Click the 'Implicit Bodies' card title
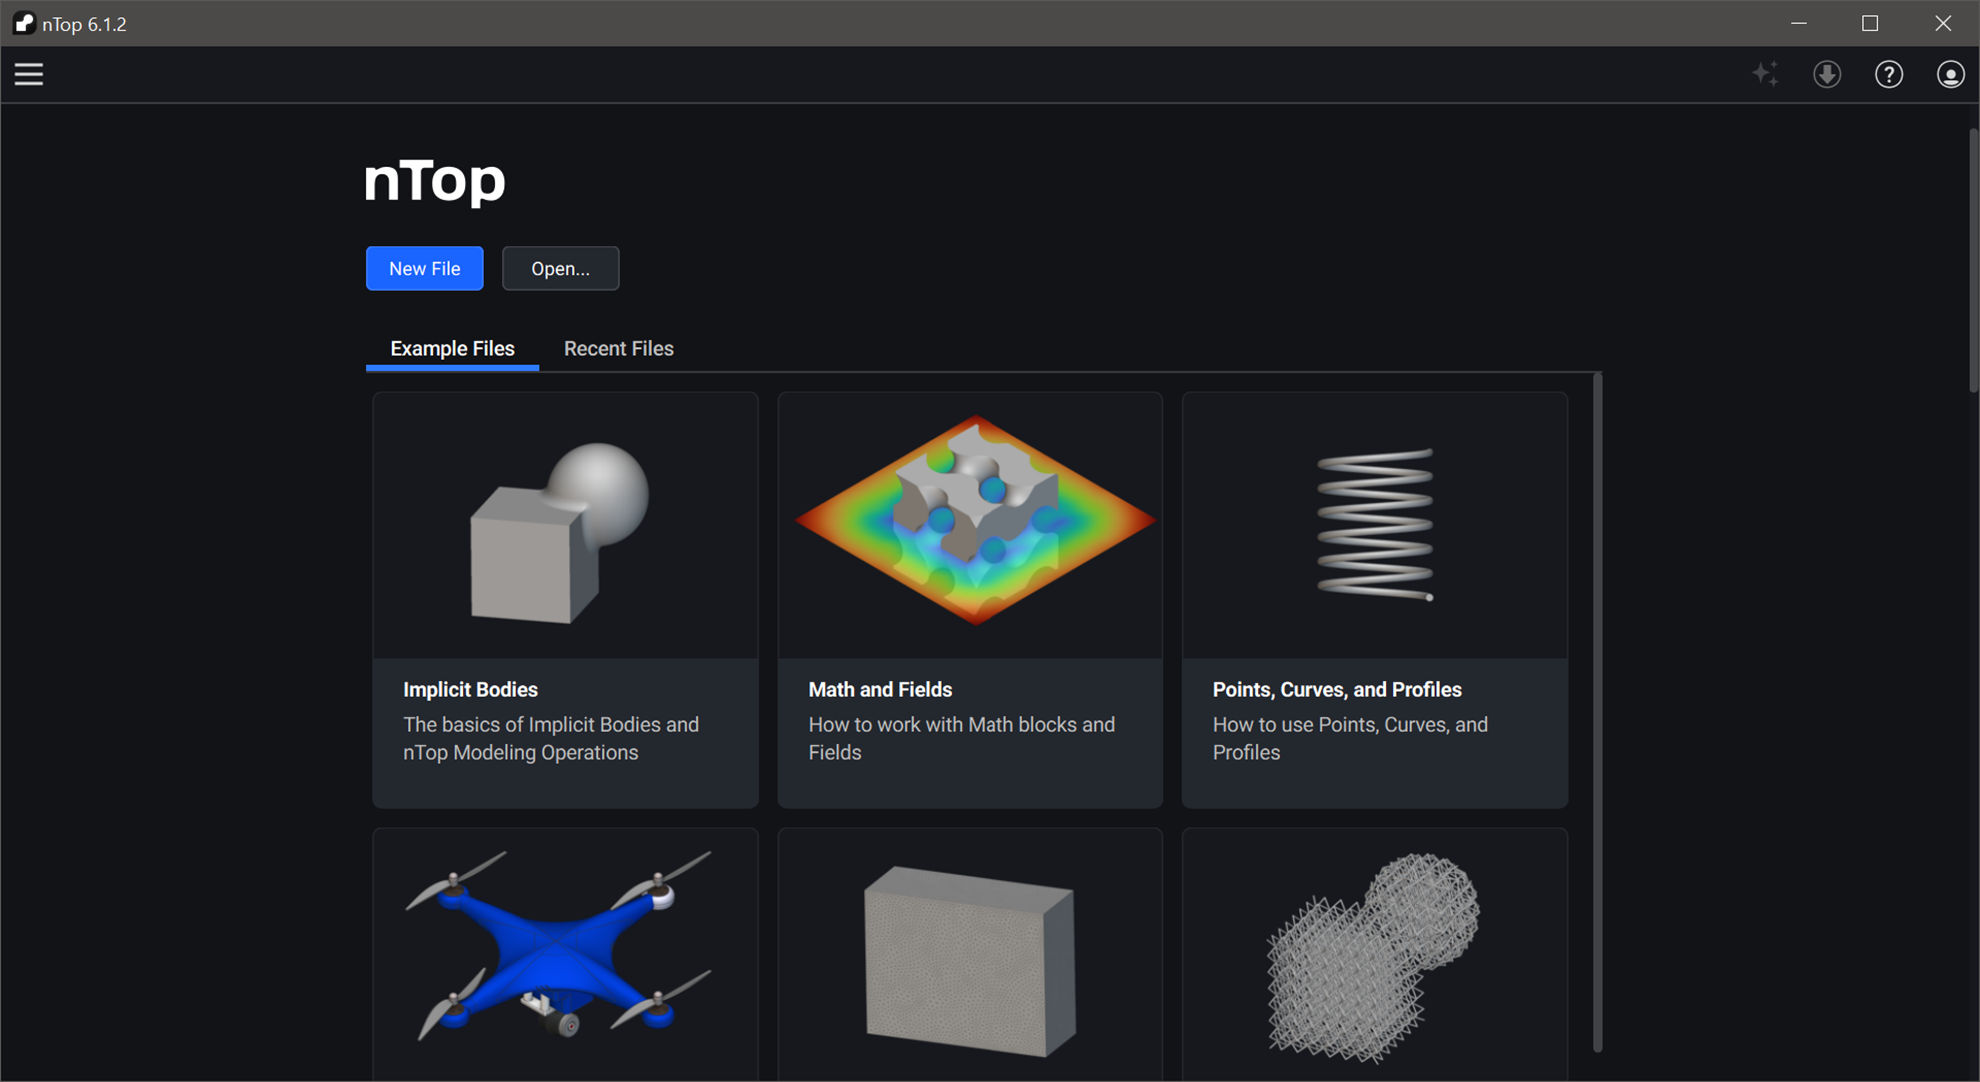This screenshot has height=1082, width=1980. (x=470, y=689)
